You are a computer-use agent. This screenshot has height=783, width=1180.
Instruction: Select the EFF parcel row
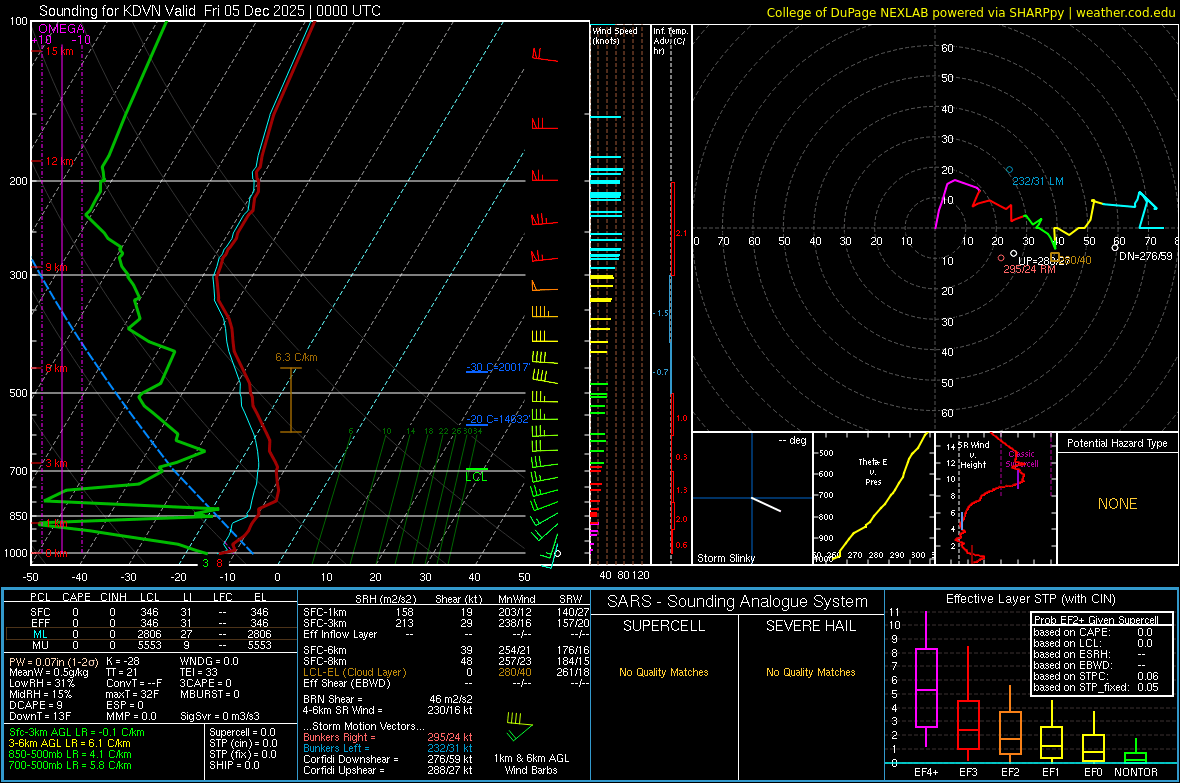coord(151,623)
